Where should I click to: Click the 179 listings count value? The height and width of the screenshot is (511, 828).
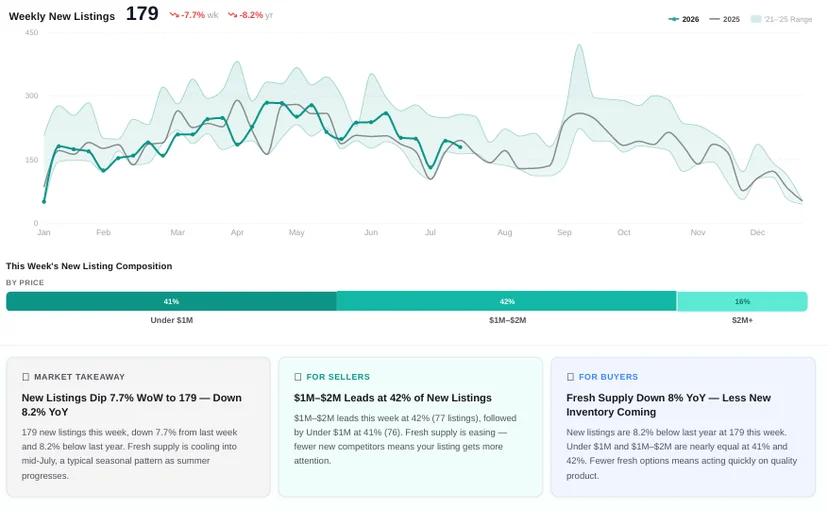[x=142, y=14]
